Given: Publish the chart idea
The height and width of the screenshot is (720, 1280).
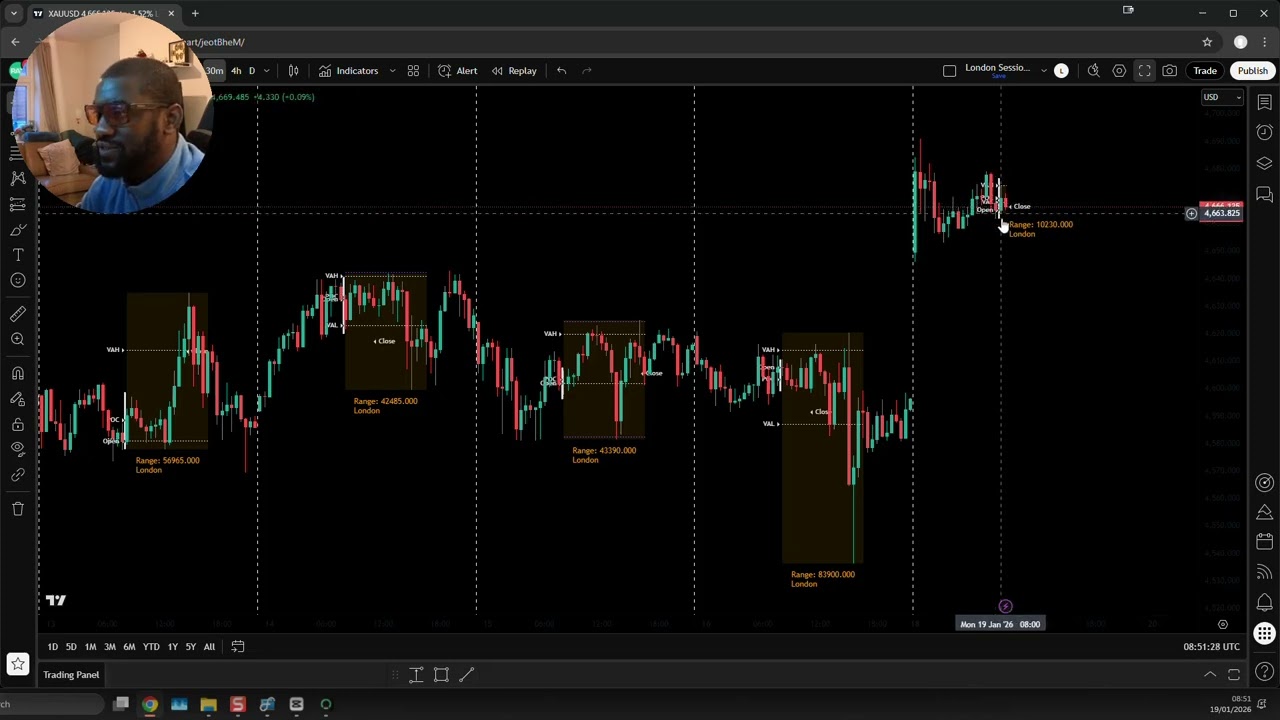Looking at the screenshot, I should (1252, 71).
